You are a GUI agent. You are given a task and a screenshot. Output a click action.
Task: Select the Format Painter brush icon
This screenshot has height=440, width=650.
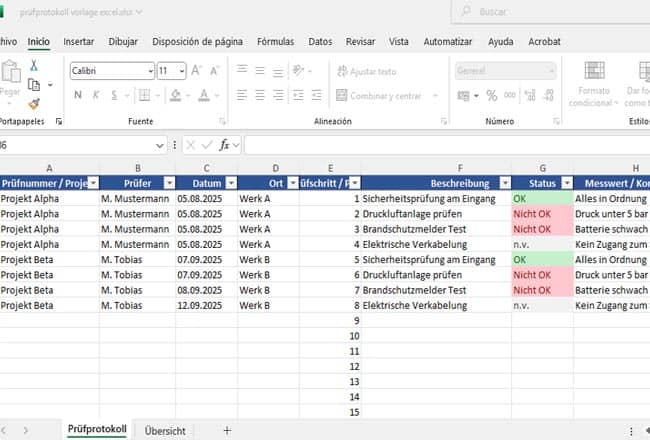pos(34,104)
